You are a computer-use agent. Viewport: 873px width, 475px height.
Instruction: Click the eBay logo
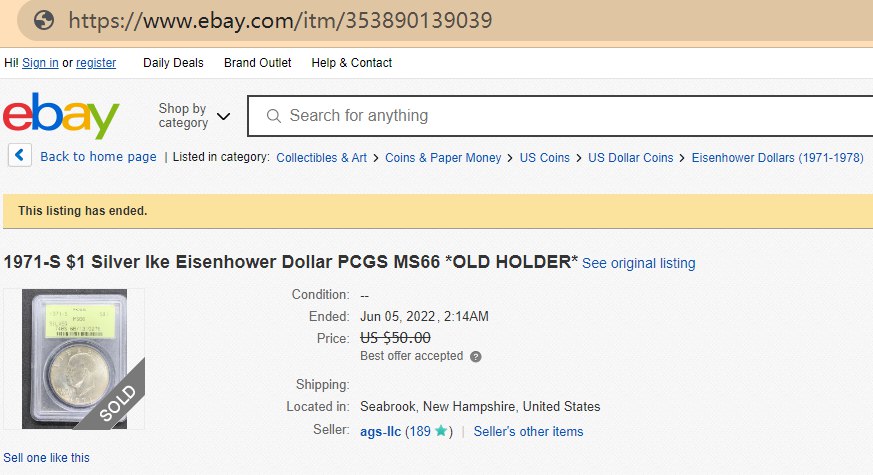[x=61, y=116]
